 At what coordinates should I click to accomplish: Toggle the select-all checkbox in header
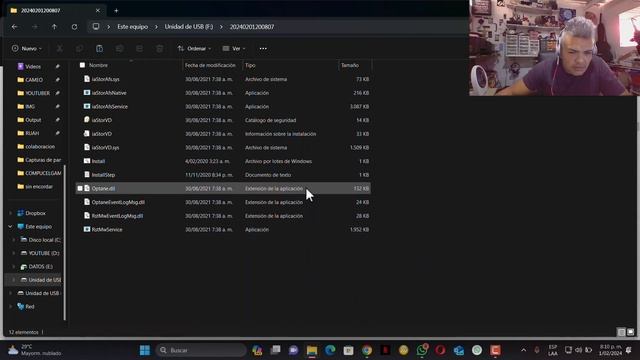pos(82,65)
